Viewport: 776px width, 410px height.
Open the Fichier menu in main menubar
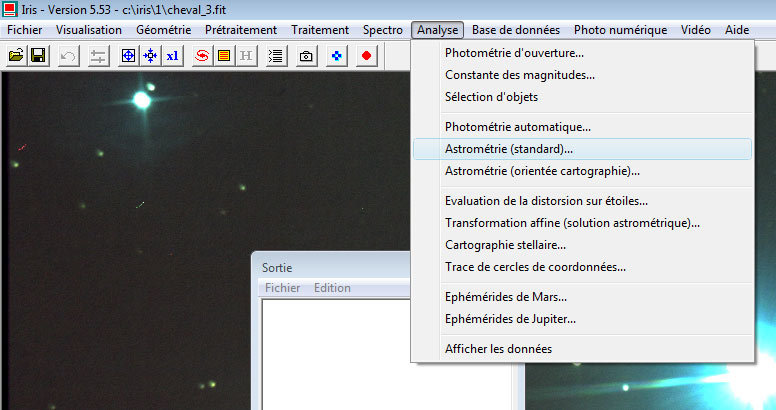[25, 30]
